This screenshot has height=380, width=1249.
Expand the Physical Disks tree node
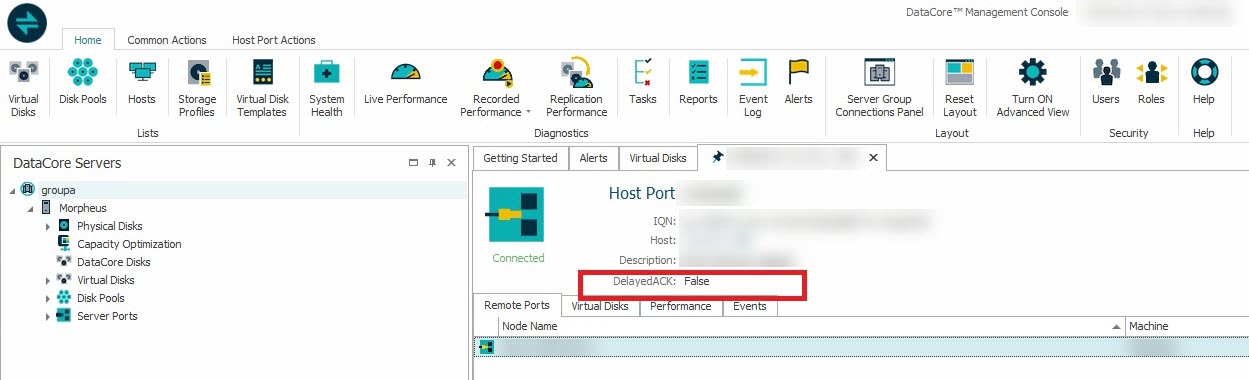[47, 226]
